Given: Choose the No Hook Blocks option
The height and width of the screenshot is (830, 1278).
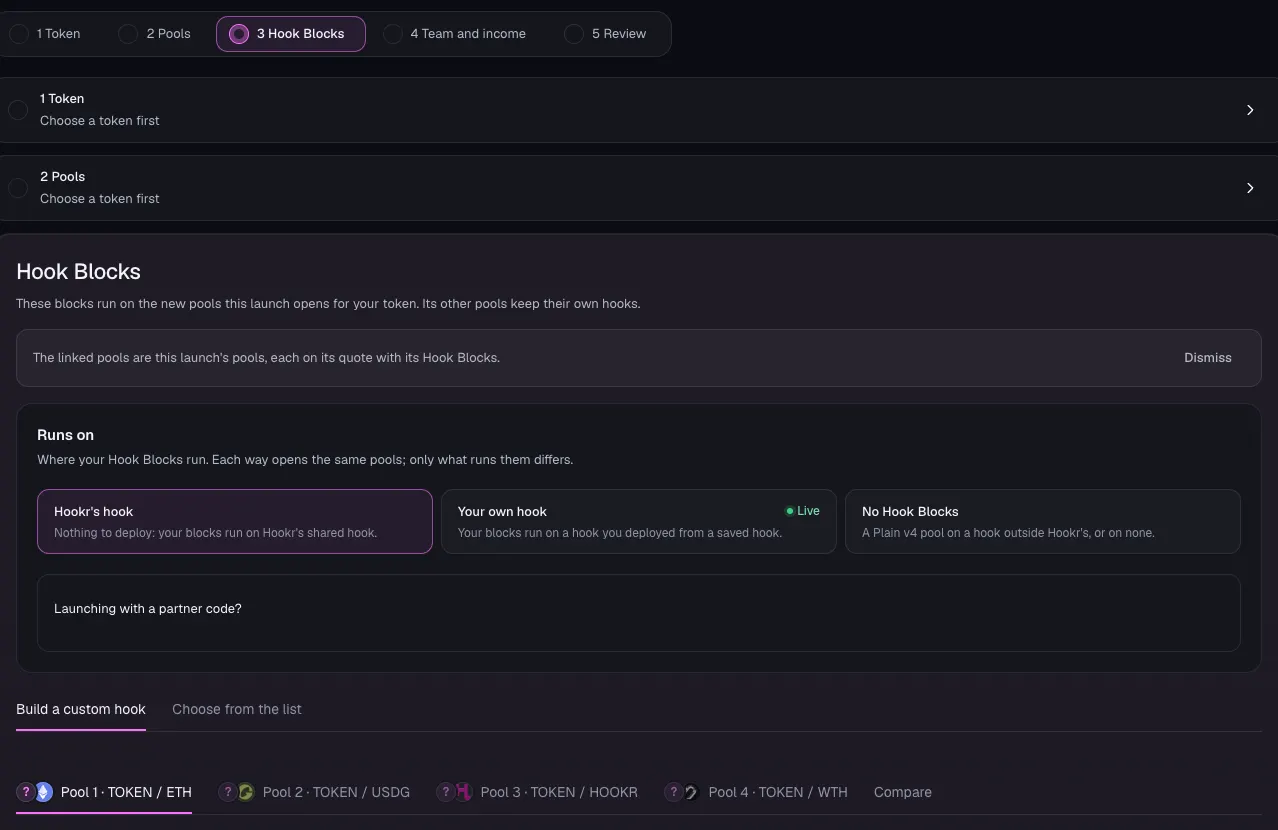Looking at the screenshot, I should 1043,521.
